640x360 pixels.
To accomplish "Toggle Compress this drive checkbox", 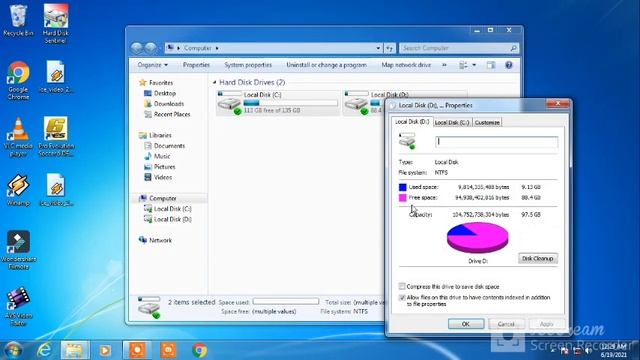I will [x=402, y=286].
